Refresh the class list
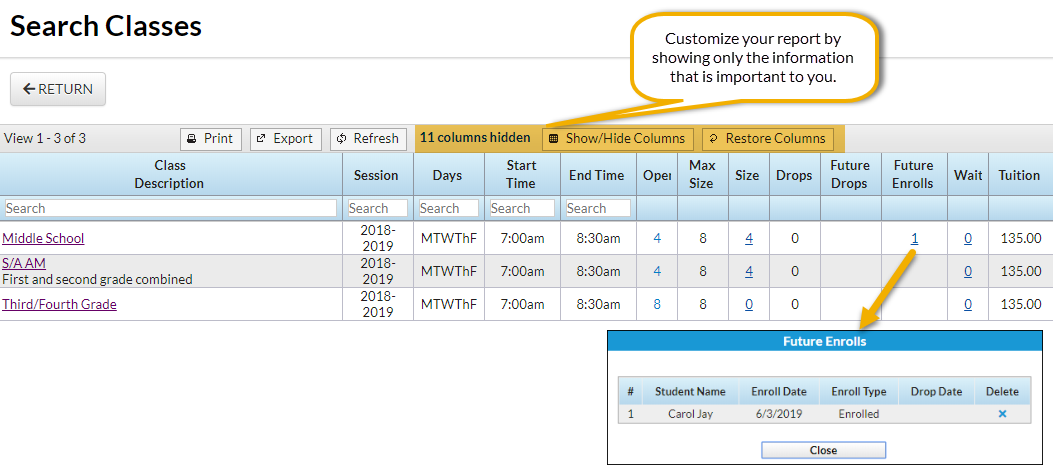1053x465 pixels. click(368, 139)
